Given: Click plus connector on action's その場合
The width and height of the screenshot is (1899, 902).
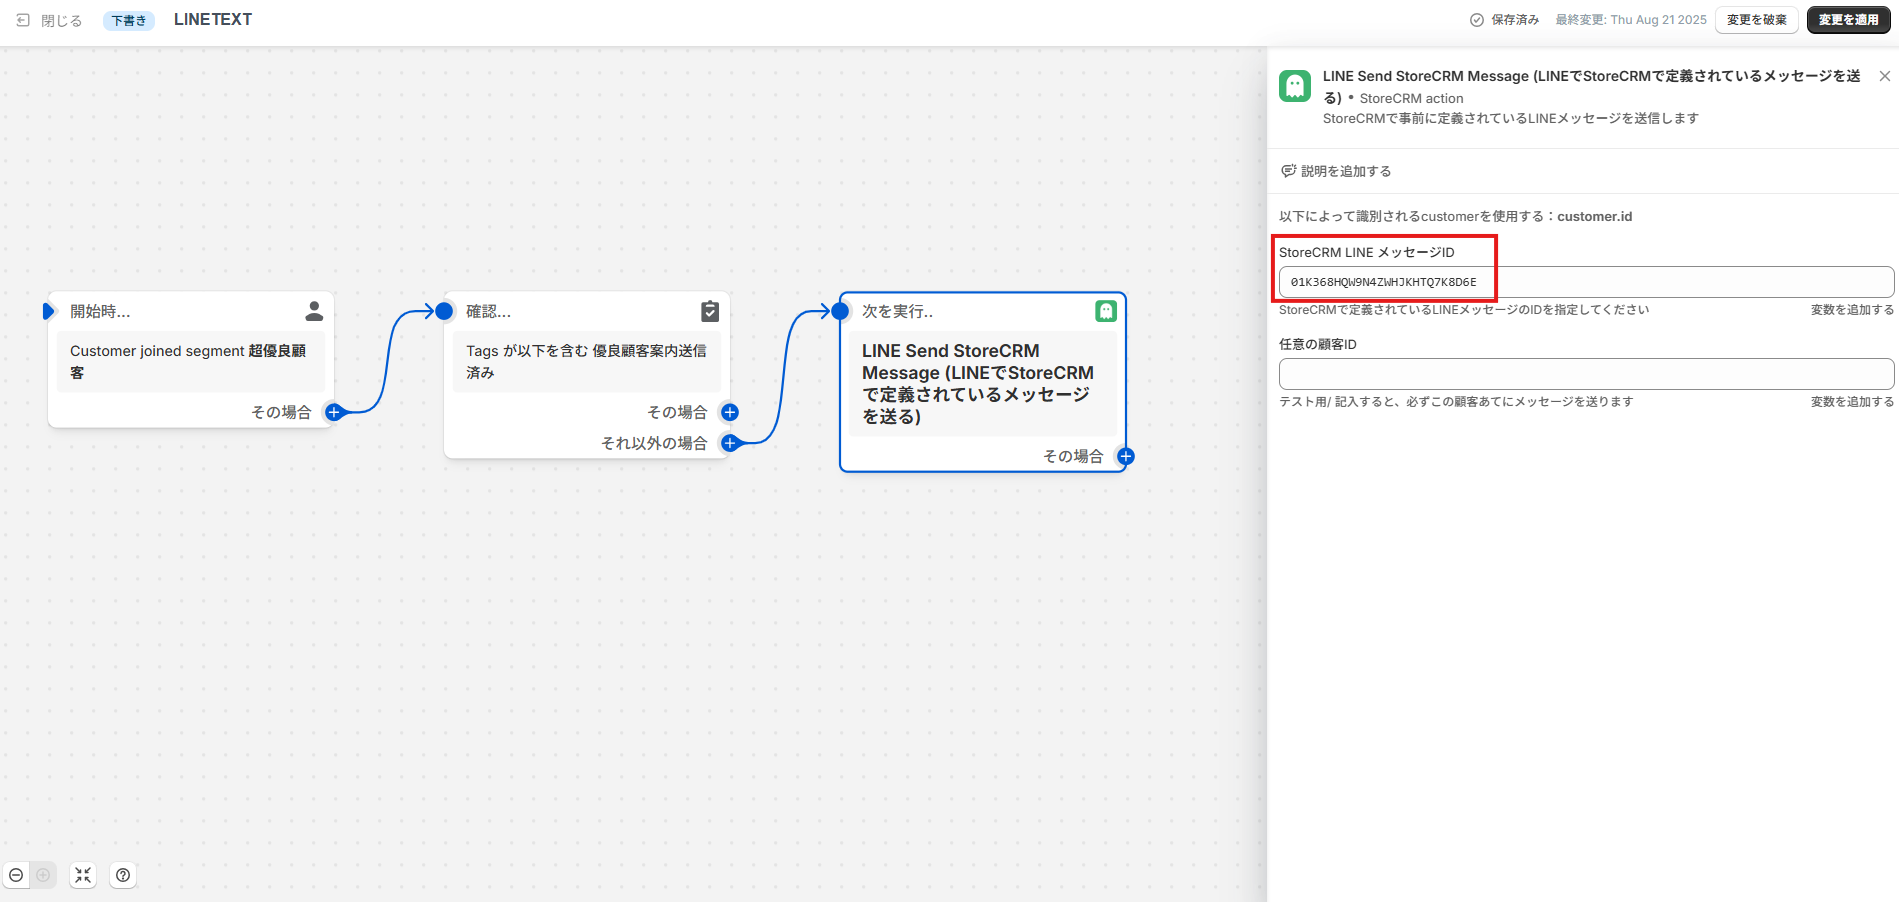Looking at the screenshot, I should click(1126, 456).
